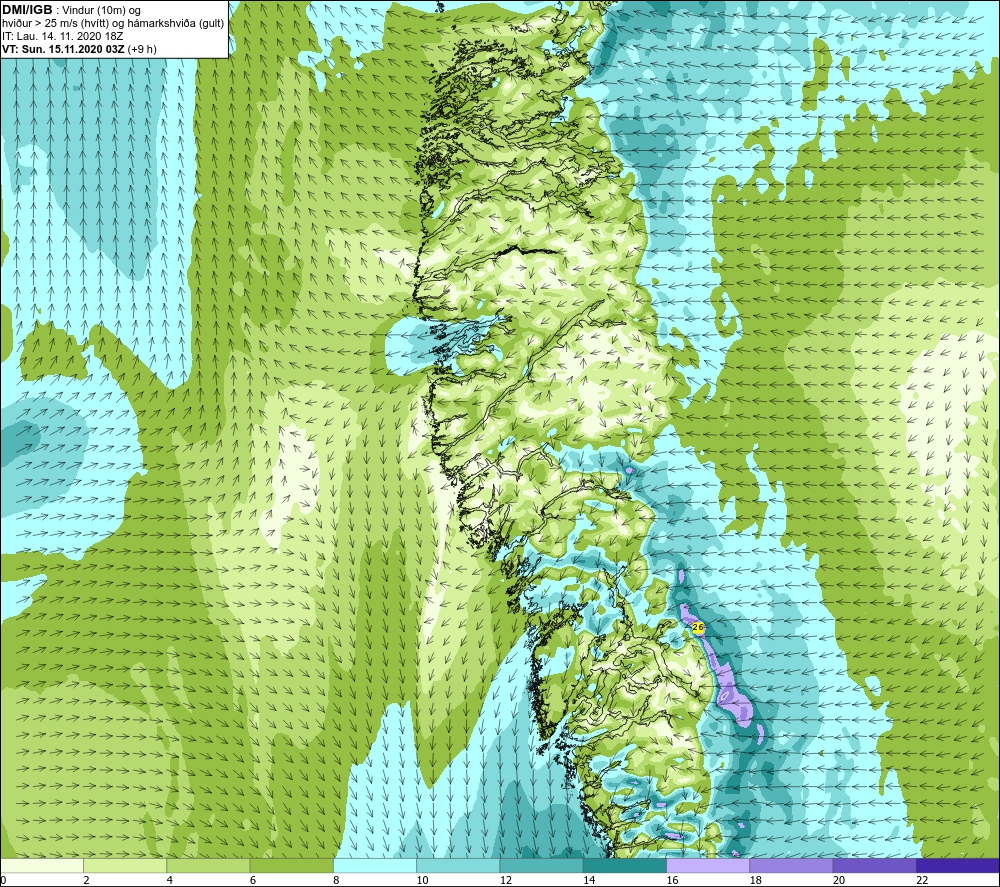Click the legend scale label '12'
Image resolution: width=1000 pixels, height=887 pixels.
[x=506, y=881]
